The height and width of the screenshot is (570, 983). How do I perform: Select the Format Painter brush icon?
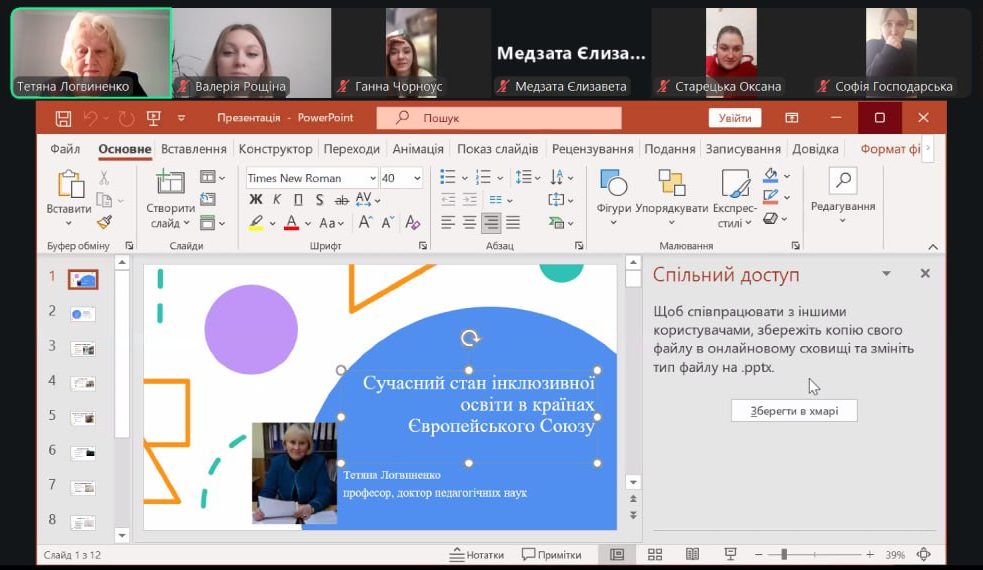pyautogui.click(x=104, y=222)
